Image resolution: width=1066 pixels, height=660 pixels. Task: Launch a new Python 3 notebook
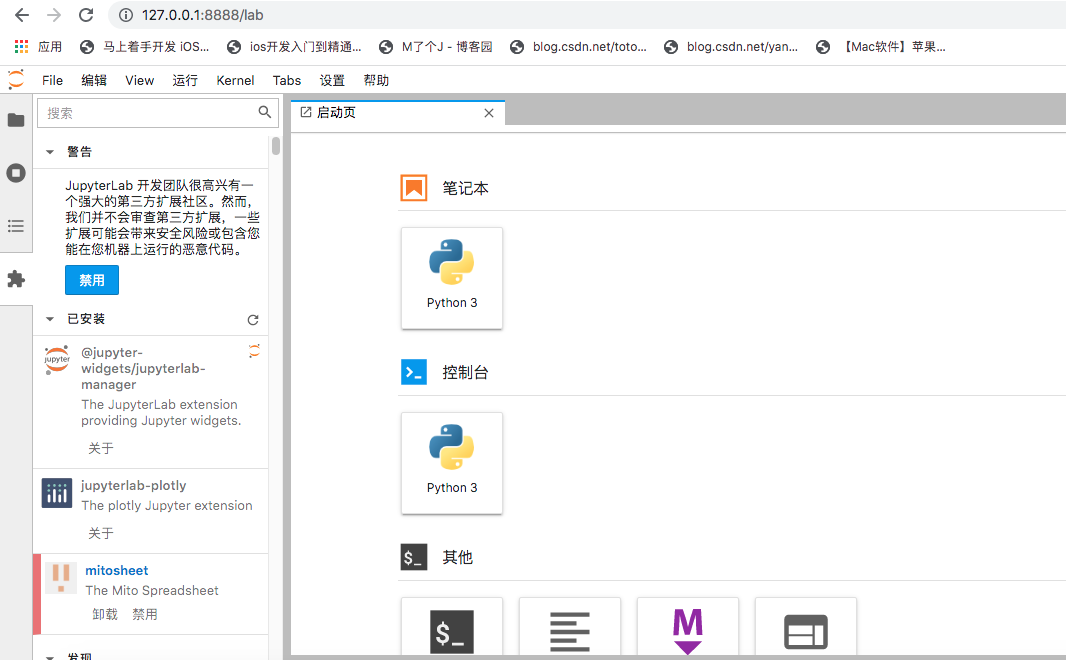[x=451, y=278]
